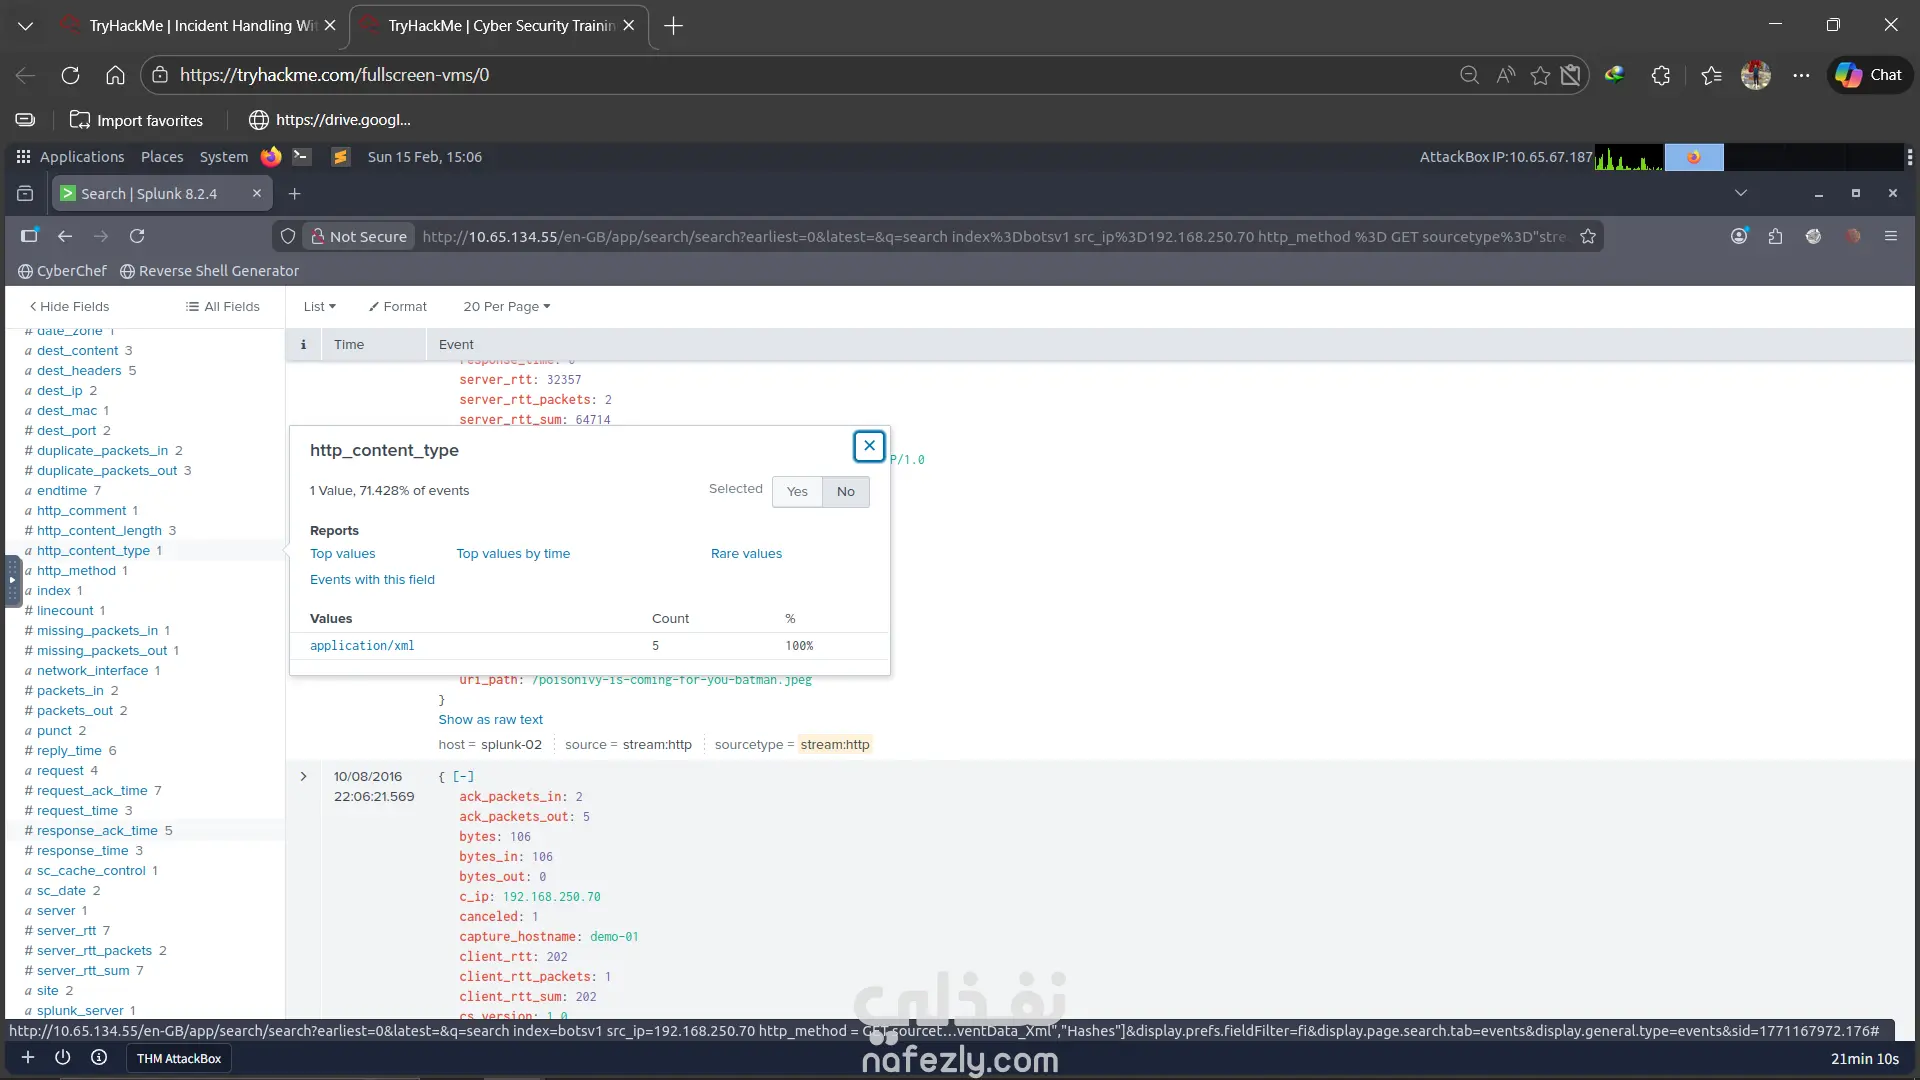This screenshot has height=1080, width=1920.
Task: Click the application/xml value
Action: pyautogui.click(x=362, y=646)
